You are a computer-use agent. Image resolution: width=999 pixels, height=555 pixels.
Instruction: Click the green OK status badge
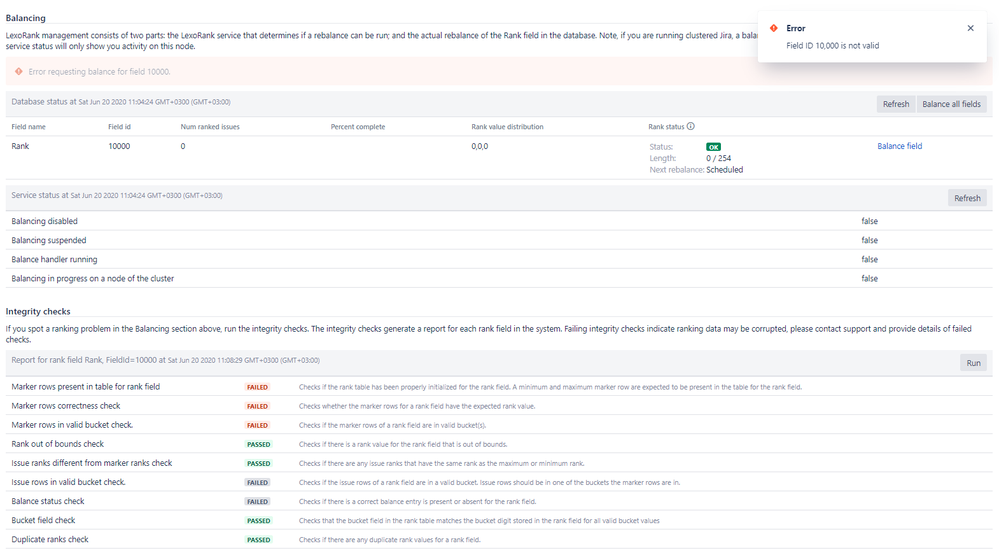pyautogui.click(x=713, y=147)
